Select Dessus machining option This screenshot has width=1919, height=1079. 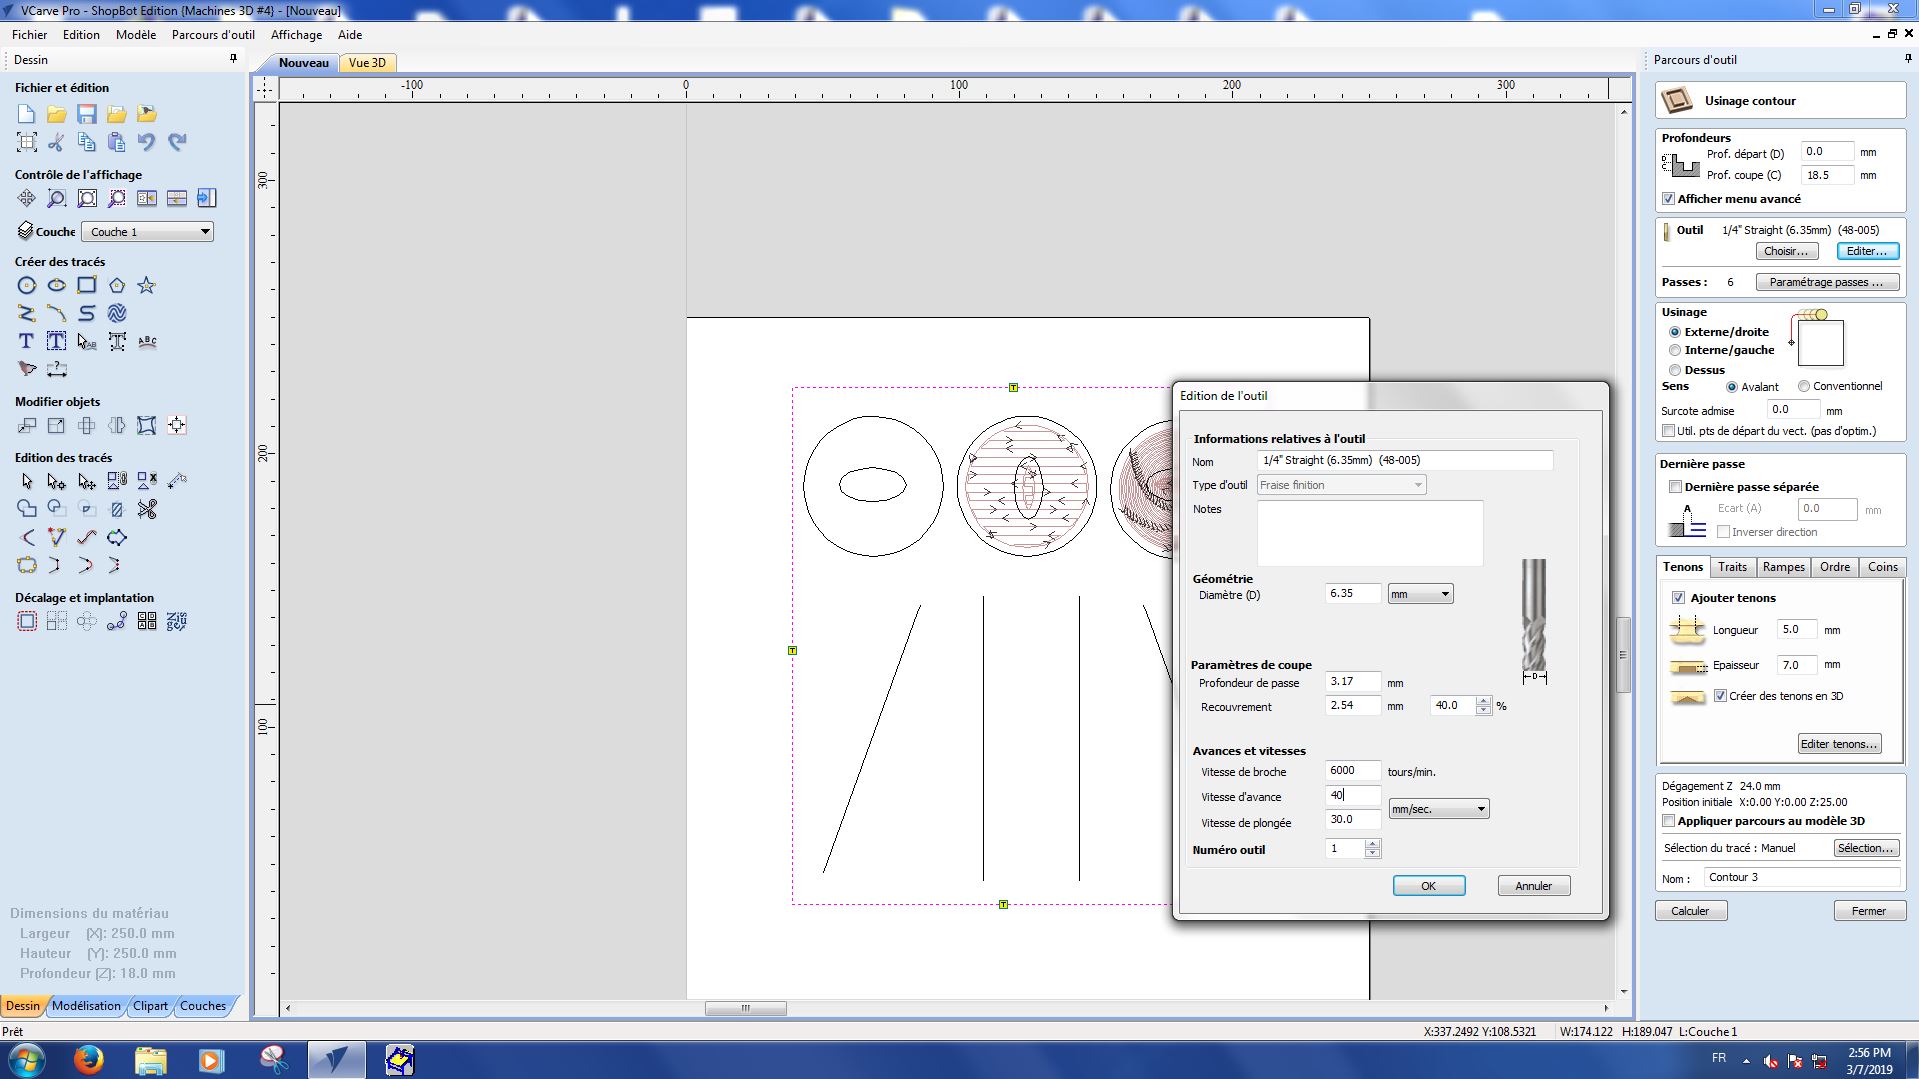[x=1675, y=370]
